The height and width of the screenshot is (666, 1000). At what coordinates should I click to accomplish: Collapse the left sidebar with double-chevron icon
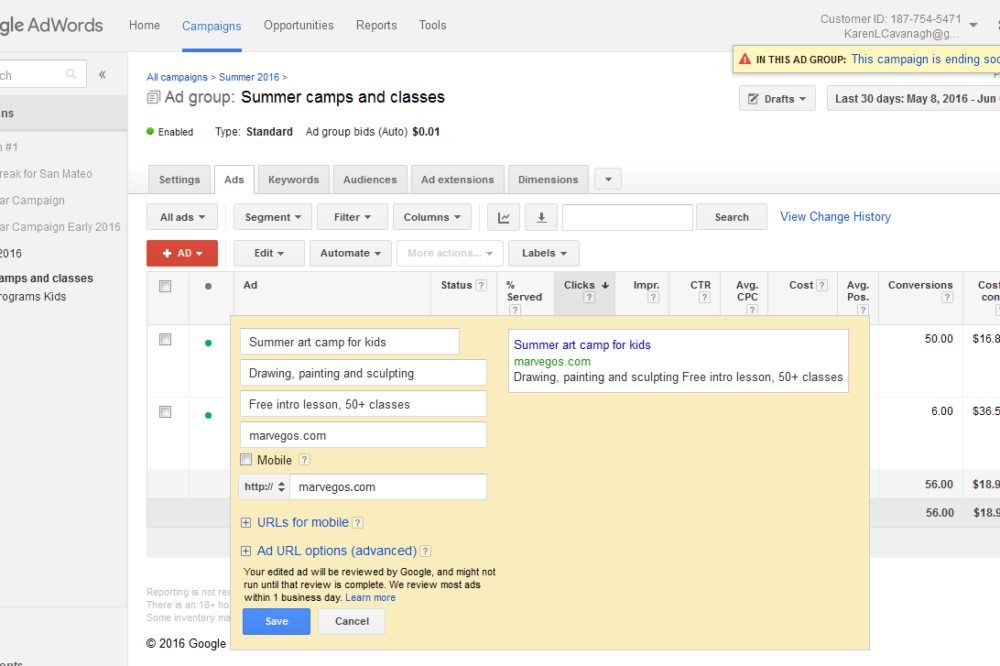(x=102, y=75)
